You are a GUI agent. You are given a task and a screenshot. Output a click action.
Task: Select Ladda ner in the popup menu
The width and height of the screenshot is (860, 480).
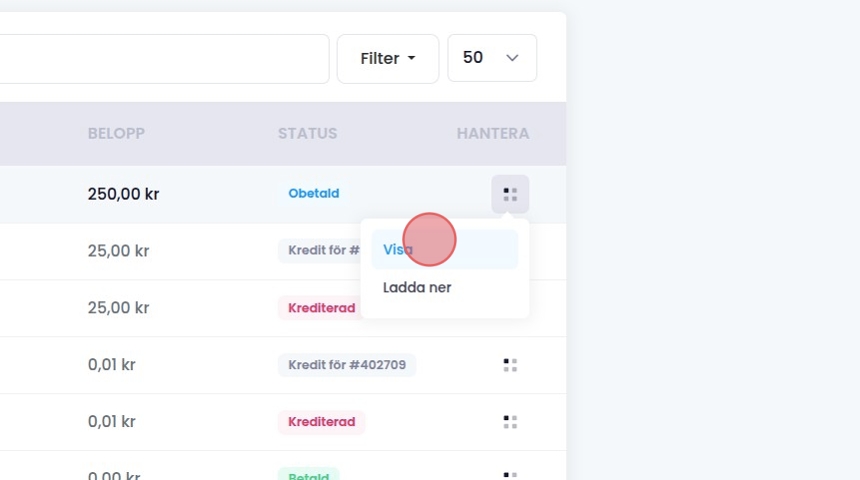(x=417, y=287)
